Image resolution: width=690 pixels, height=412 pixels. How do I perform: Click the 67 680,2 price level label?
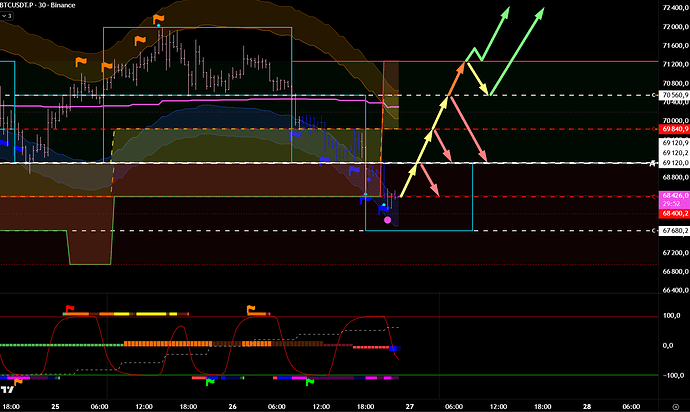tap(671, 231)
